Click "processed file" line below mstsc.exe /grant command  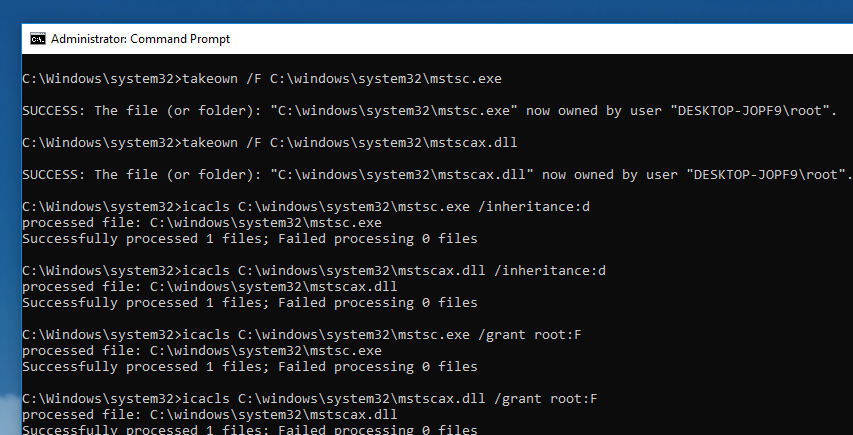202,351
